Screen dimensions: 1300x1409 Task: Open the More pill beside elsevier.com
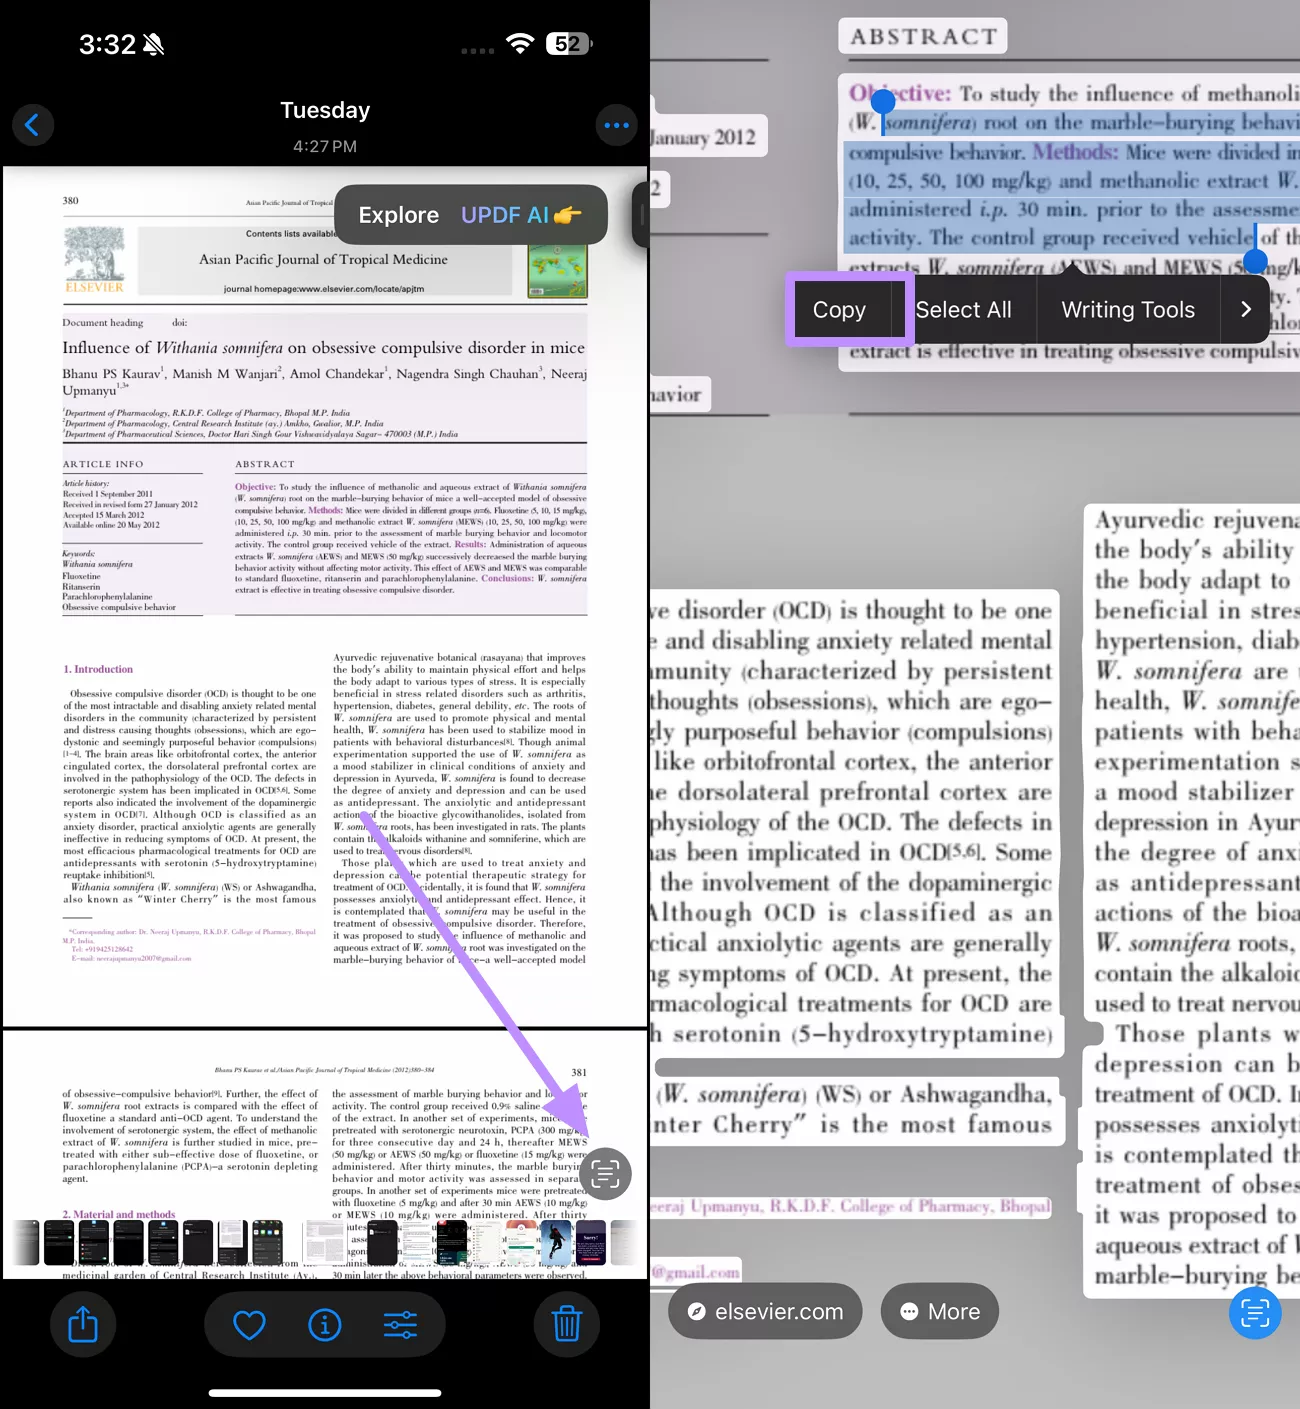938,1311
